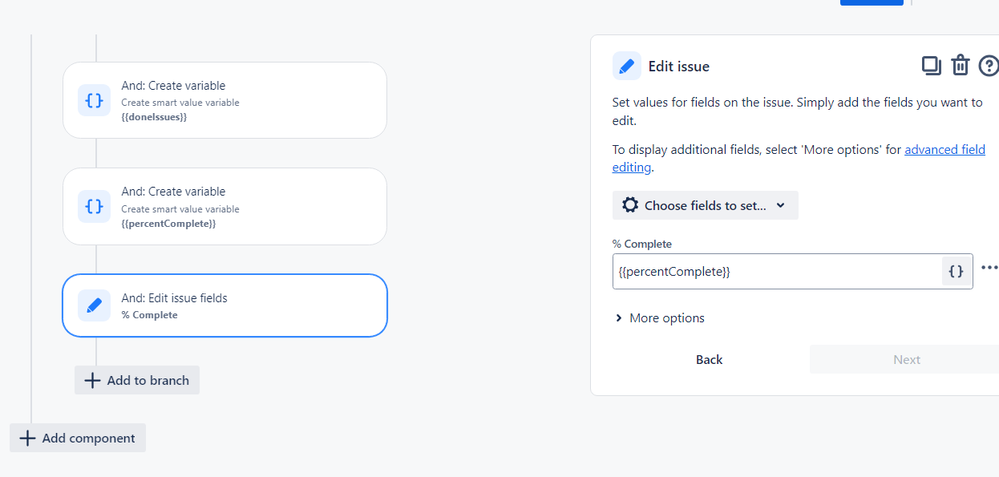The width and height of the screenshot is (999, 477).
Task: Open Choose fields to set dropdown
Action: 705,206
